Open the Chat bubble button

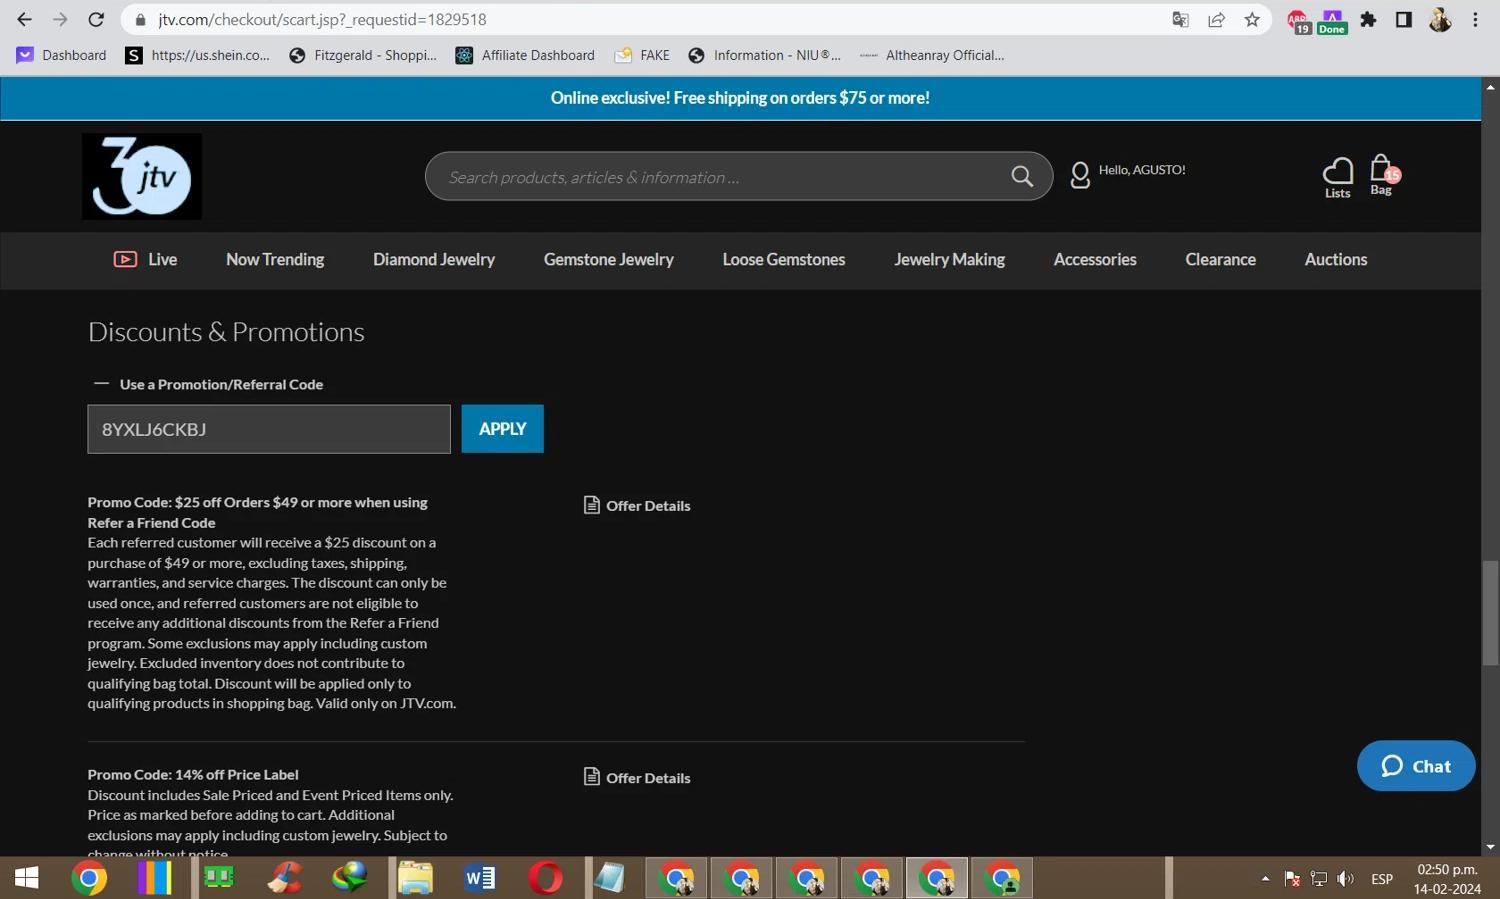pyautogui.click(x=1416, y=766)
